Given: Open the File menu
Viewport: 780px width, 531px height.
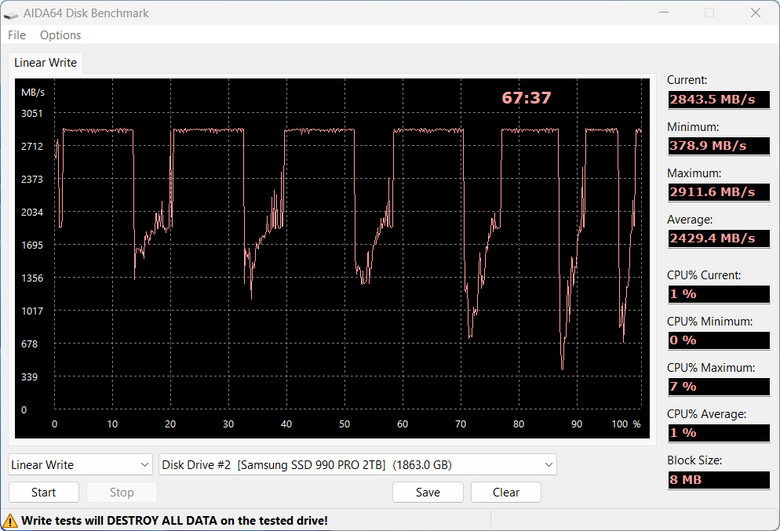Looking at the screenshot, I should 16,35.
